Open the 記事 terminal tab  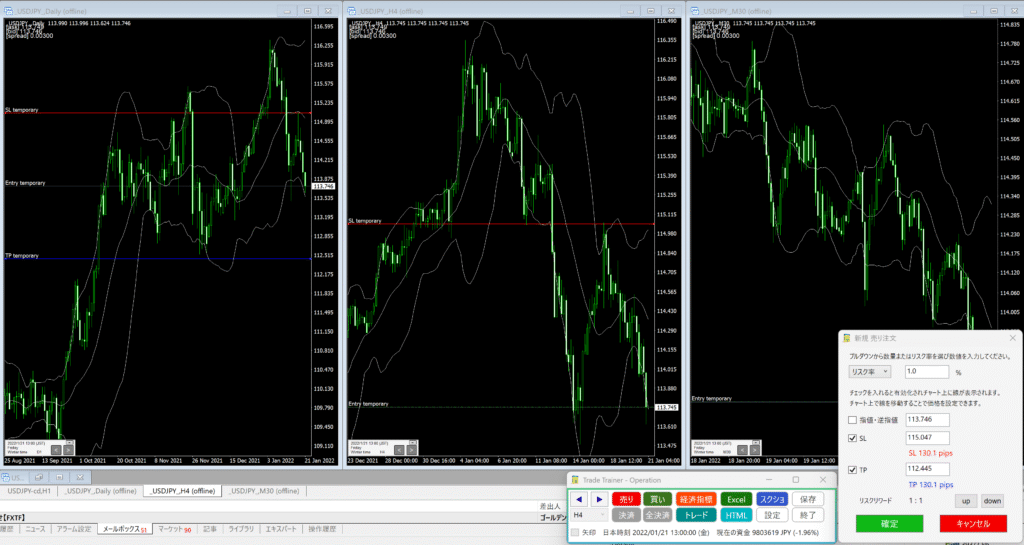coord(210,529)
